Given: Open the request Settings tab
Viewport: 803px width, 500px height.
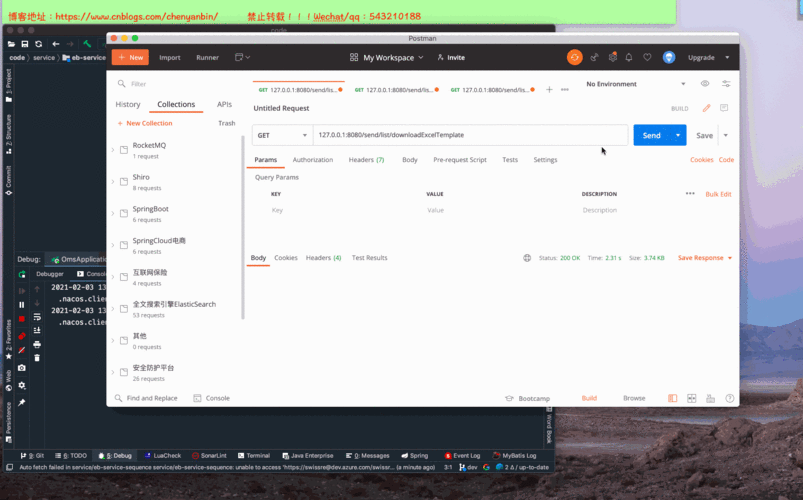Looking at the screenshot, I should [545, 160].
